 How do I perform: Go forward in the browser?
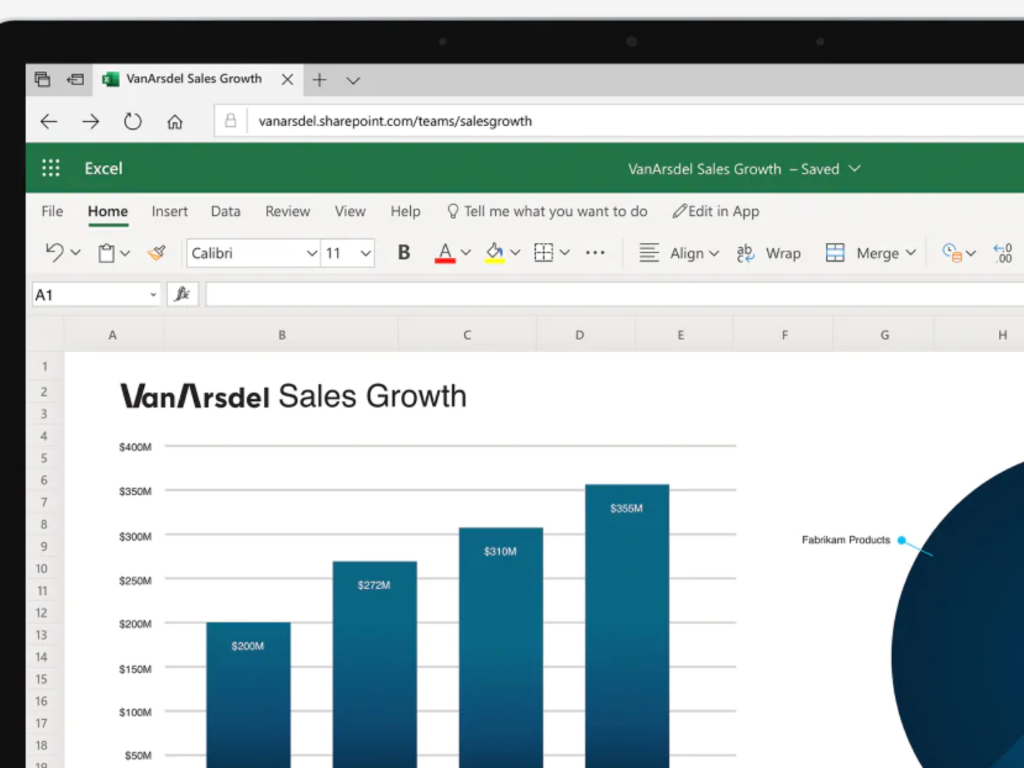(x=91, y=121)
